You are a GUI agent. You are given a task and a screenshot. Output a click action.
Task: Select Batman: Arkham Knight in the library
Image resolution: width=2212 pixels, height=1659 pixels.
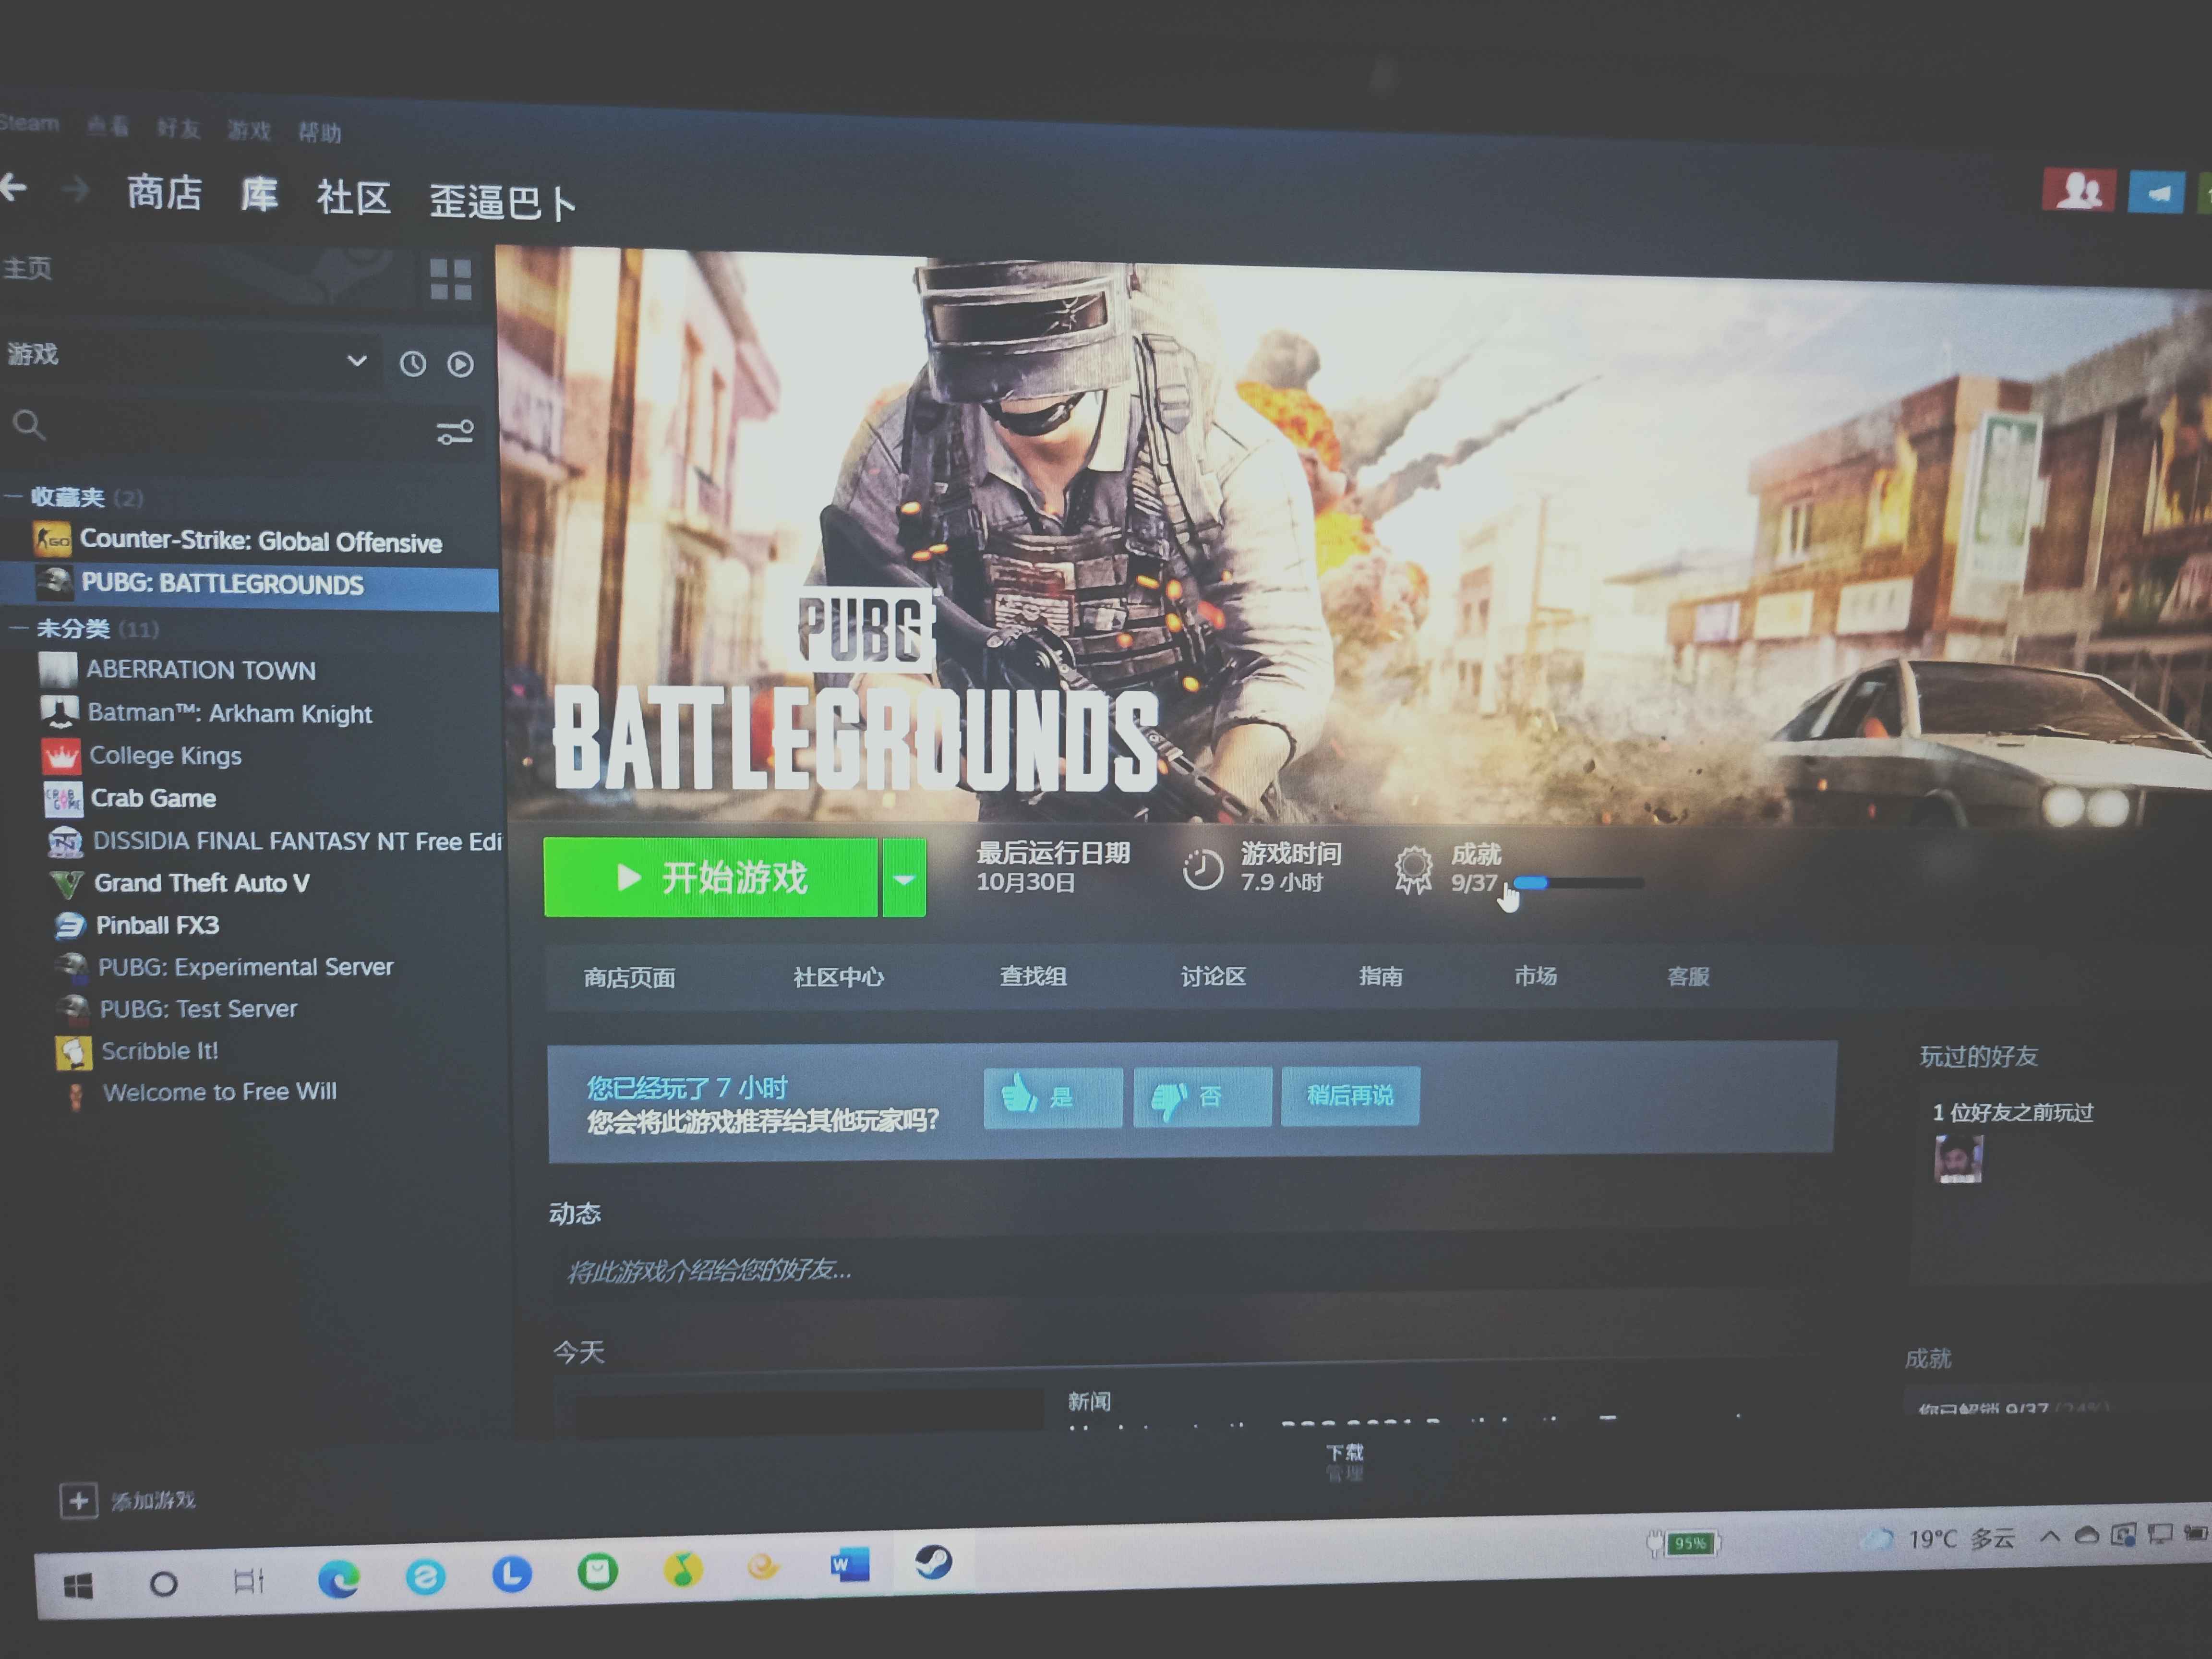pyautogui.click(x=229, y=713)
